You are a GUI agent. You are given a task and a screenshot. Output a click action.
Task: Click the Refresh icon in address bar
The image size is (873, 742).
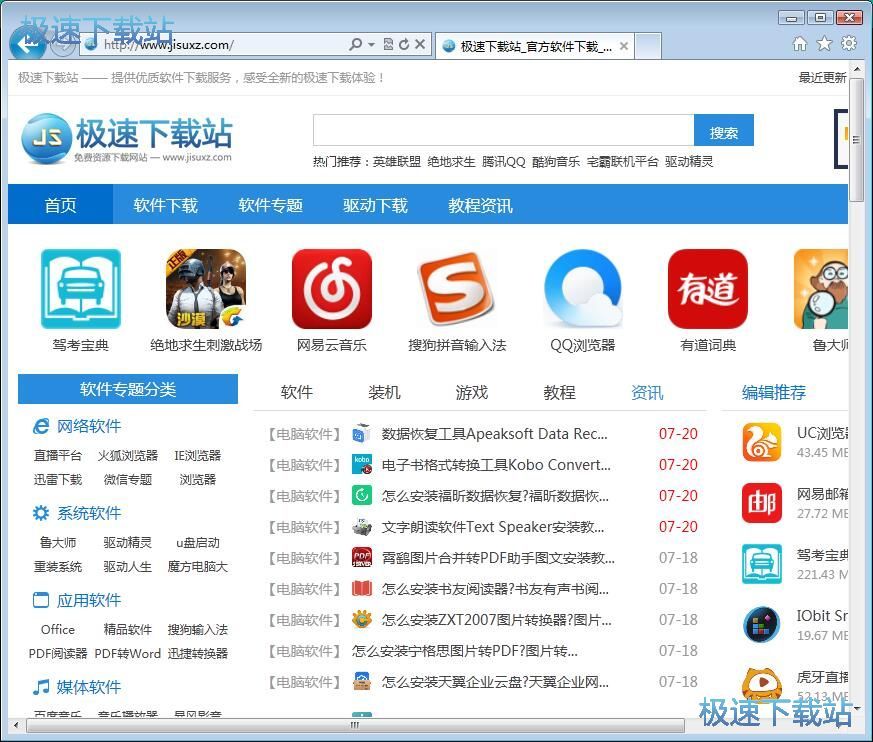coord(404,44)
